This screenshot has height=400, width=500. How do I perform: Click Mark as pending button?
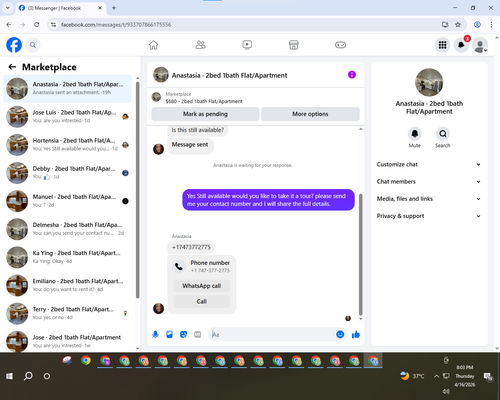pos(205,114)
